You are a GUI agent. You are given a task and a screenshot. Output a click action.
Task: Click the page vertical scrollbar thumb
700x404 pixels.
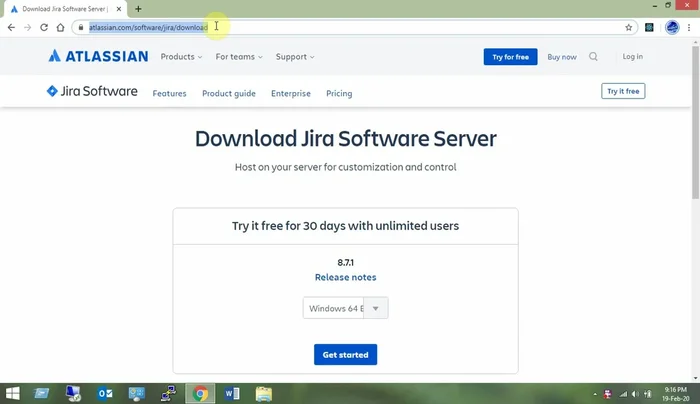coord(696,121)
